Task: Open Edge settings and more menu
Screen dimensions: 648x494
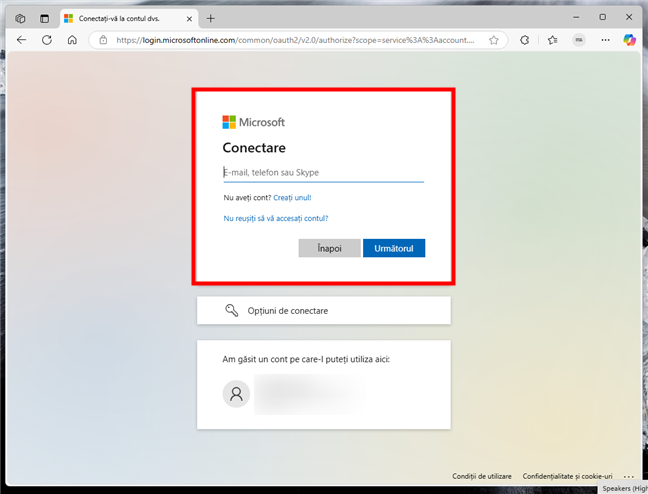Action: pos(605,40)
